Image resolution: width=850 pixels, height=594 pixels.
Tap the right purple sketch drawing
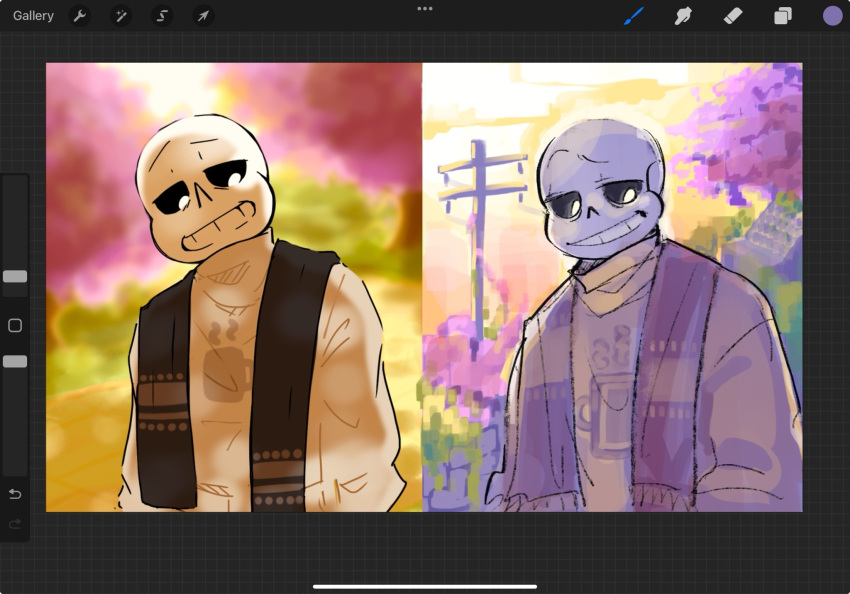(x=613, y=287)
